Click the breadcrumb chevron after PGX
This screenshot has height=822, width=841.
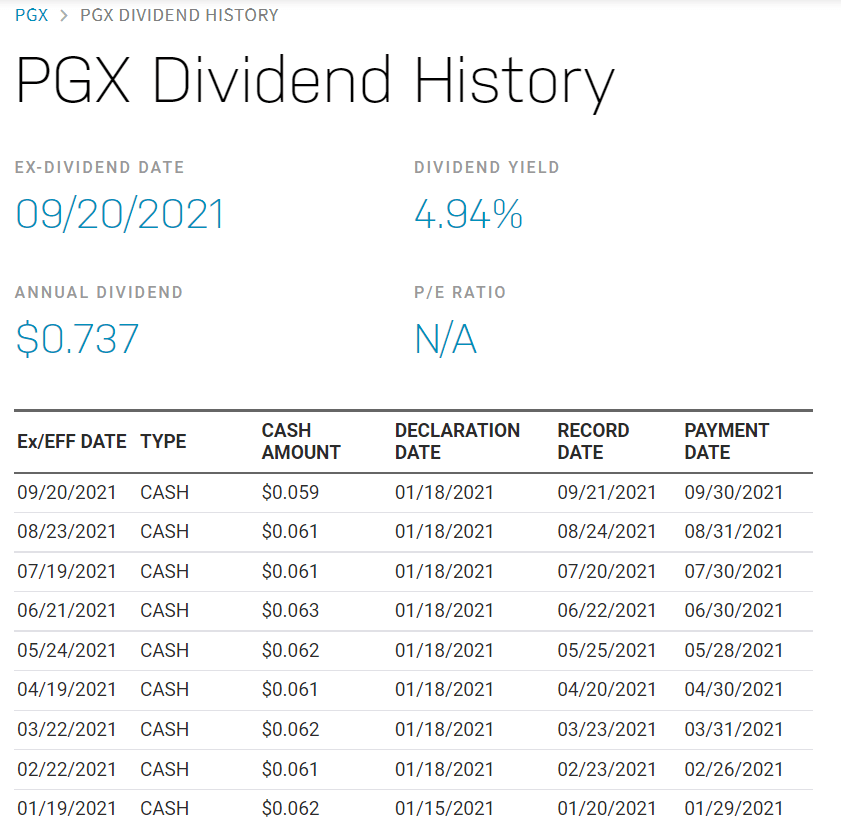[64, 16]
